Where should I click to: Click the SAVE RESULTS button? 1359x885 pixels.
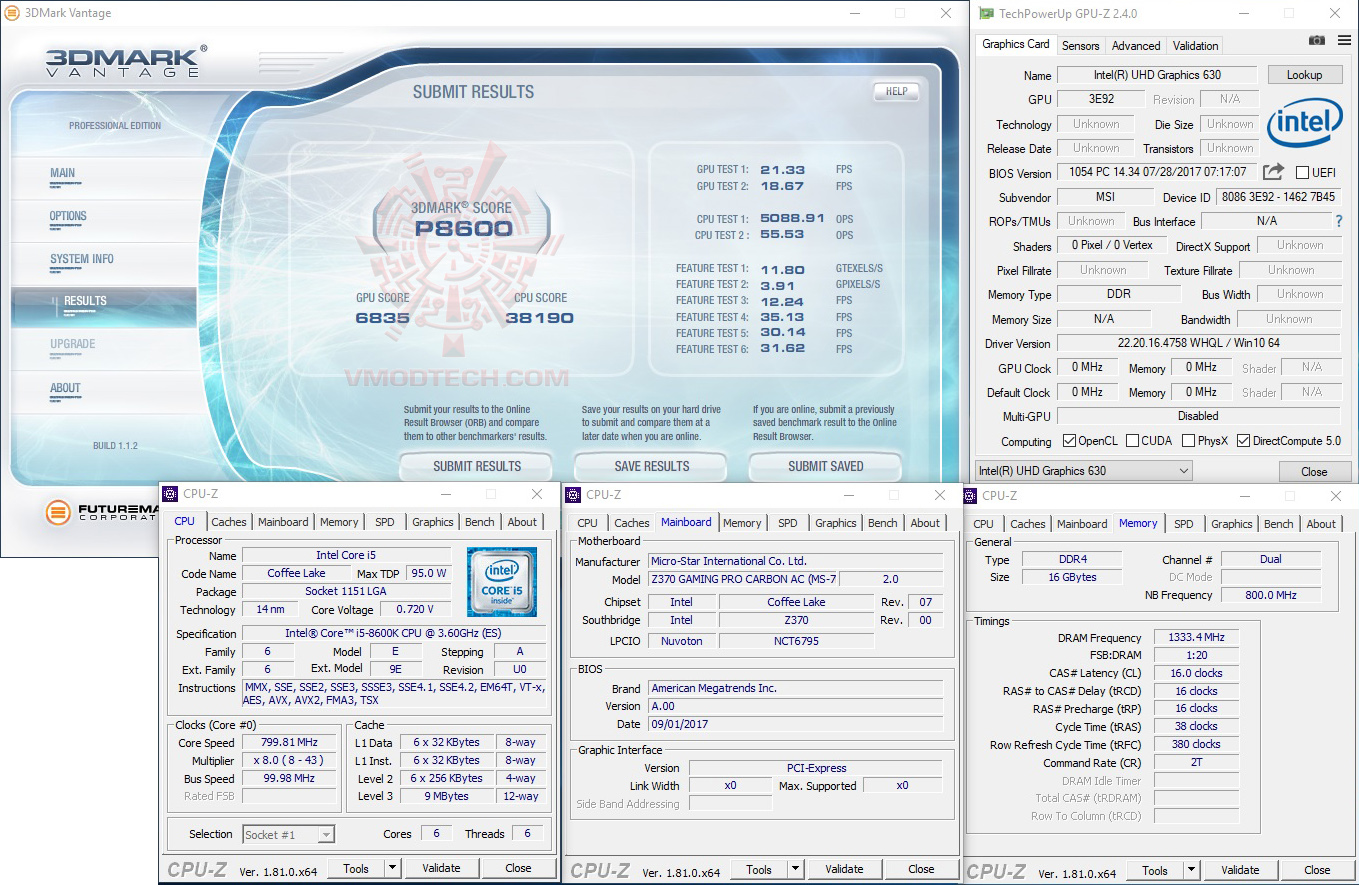point(651,466)
